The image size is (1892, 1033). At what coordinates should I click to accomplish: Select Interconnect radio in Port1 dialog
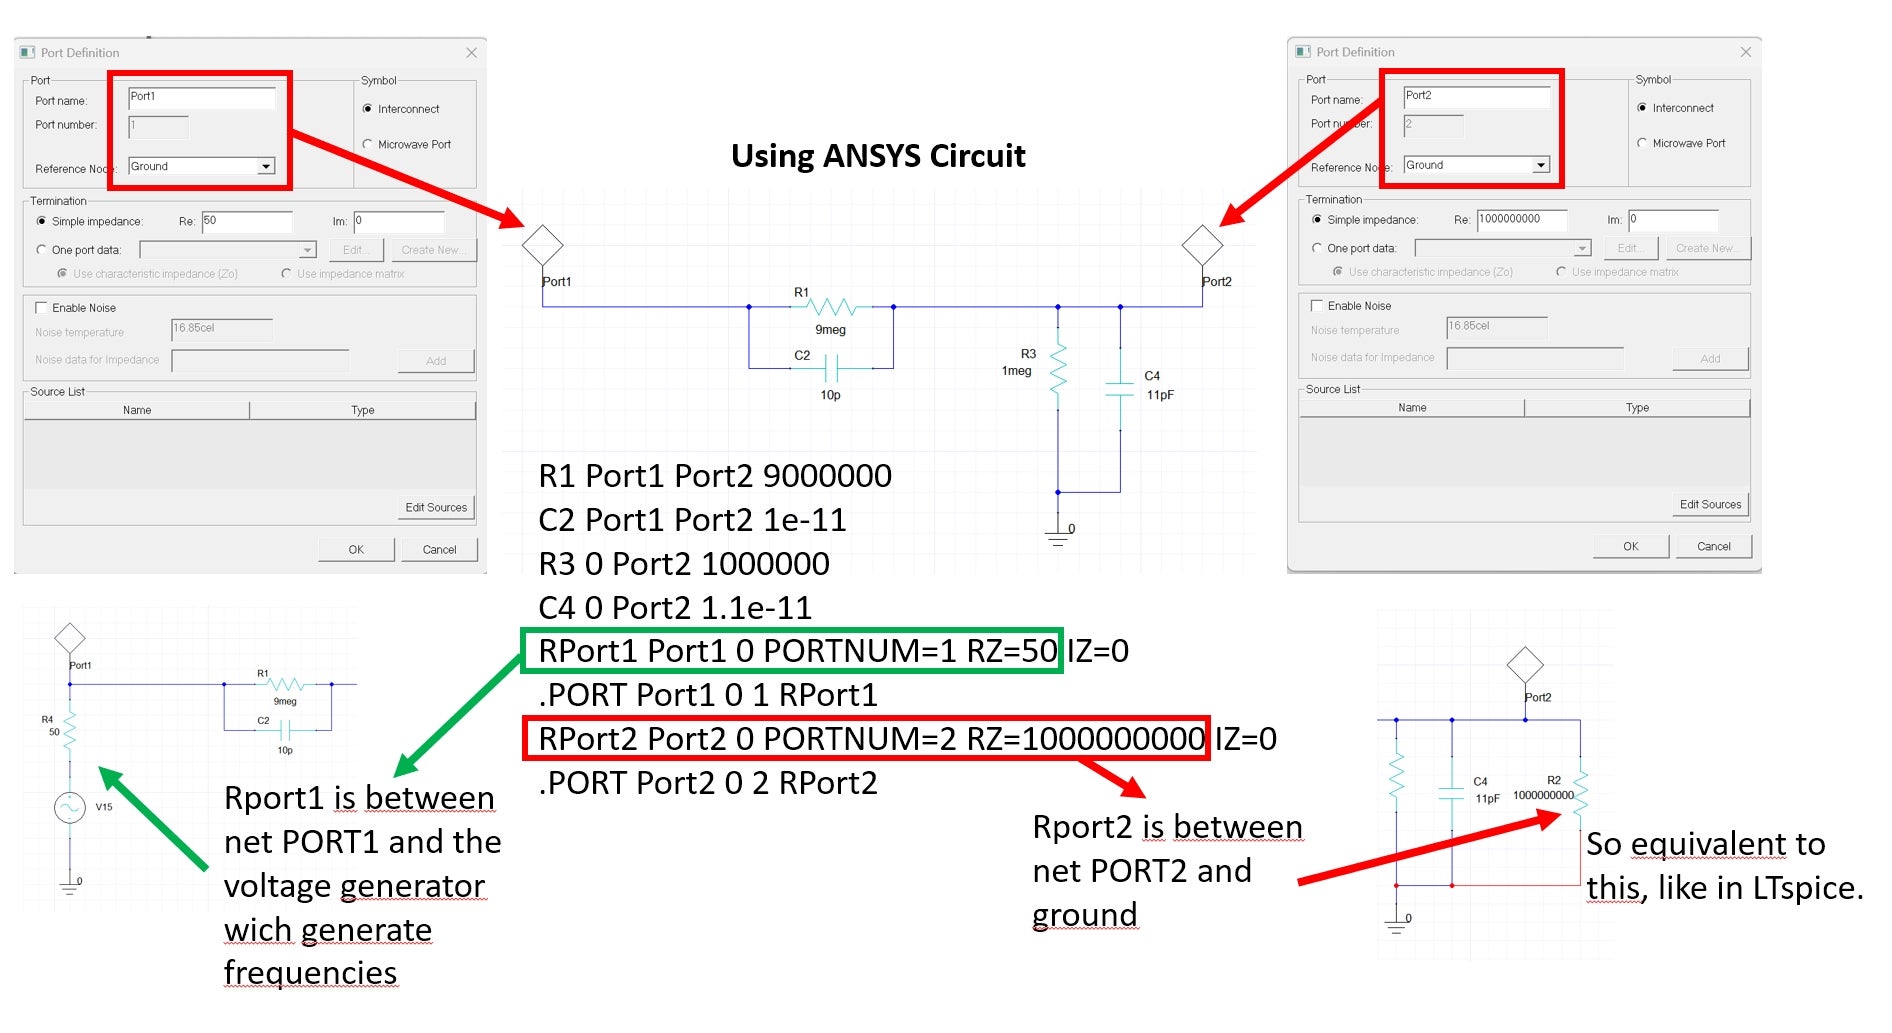368,109
